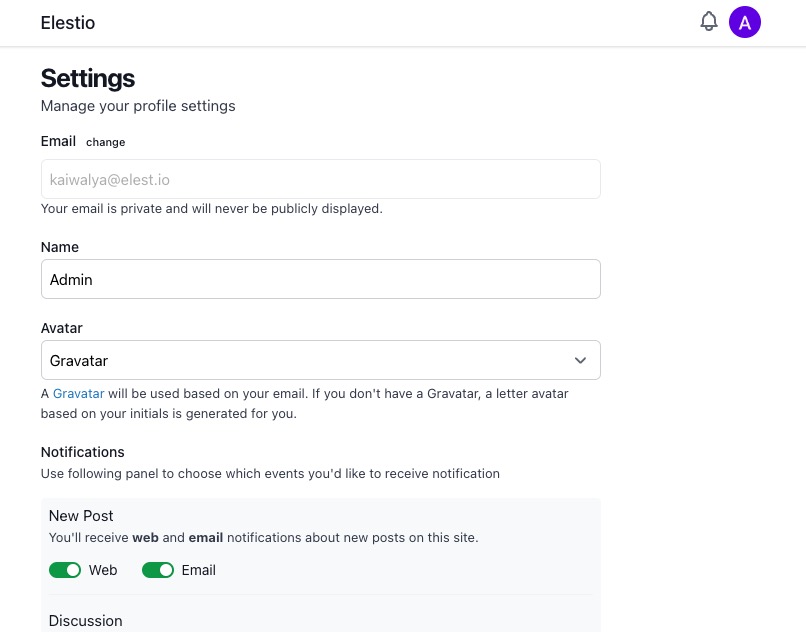
Task: Click the "Manage your profile settings" subtitle
Action: 138,106
